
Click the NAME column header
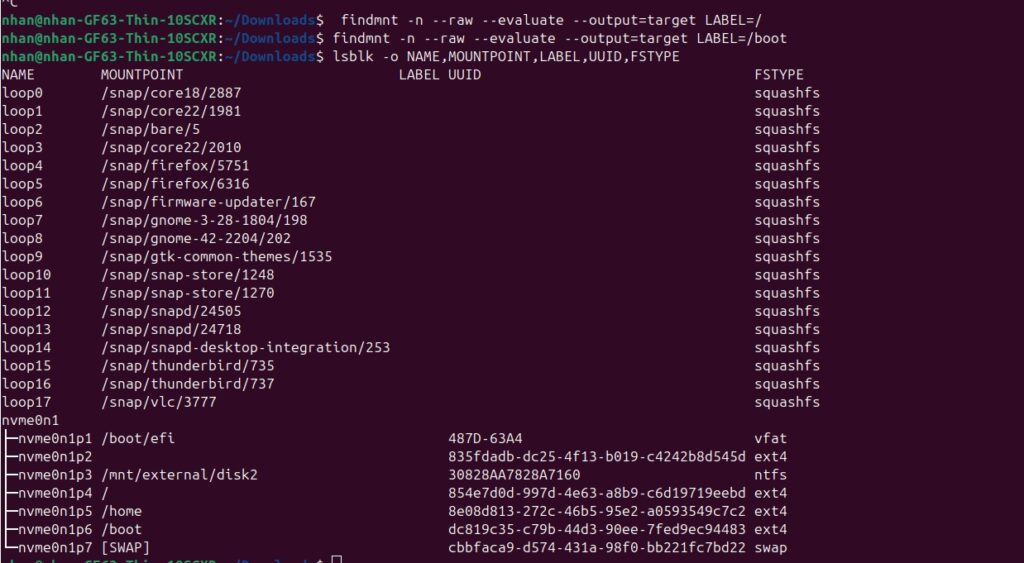[18, 75]
